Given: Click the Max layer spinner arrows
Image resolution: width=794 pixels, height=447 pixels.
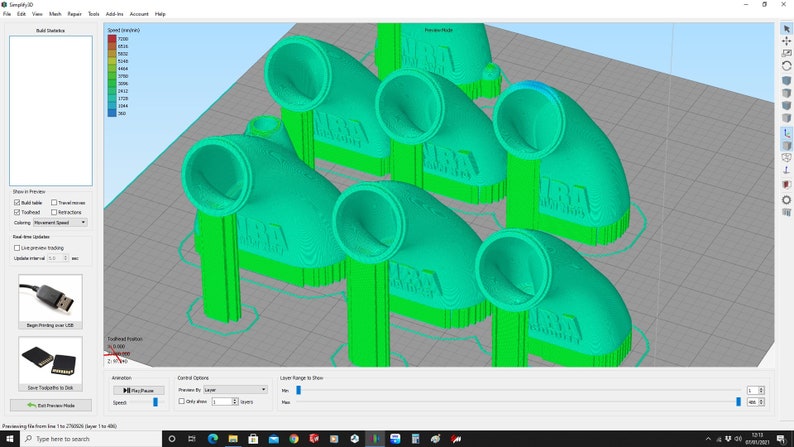Looking at the screenshot, I should [761, 402].
